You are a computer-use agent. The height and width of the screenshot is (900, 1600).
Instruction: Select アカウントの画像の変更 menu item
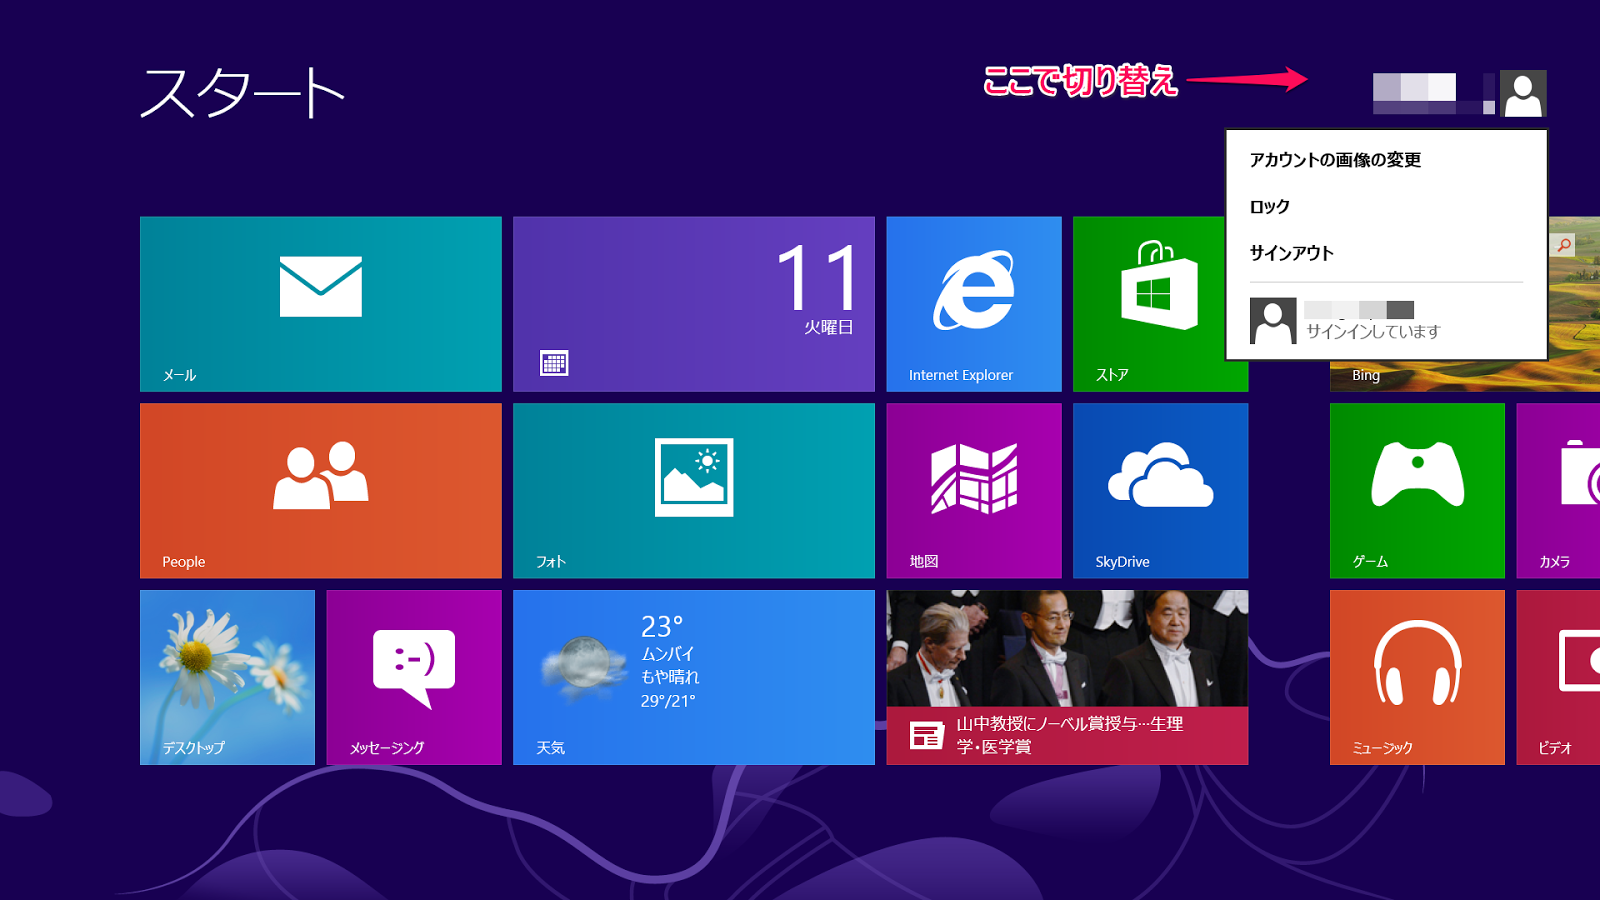1335,160
